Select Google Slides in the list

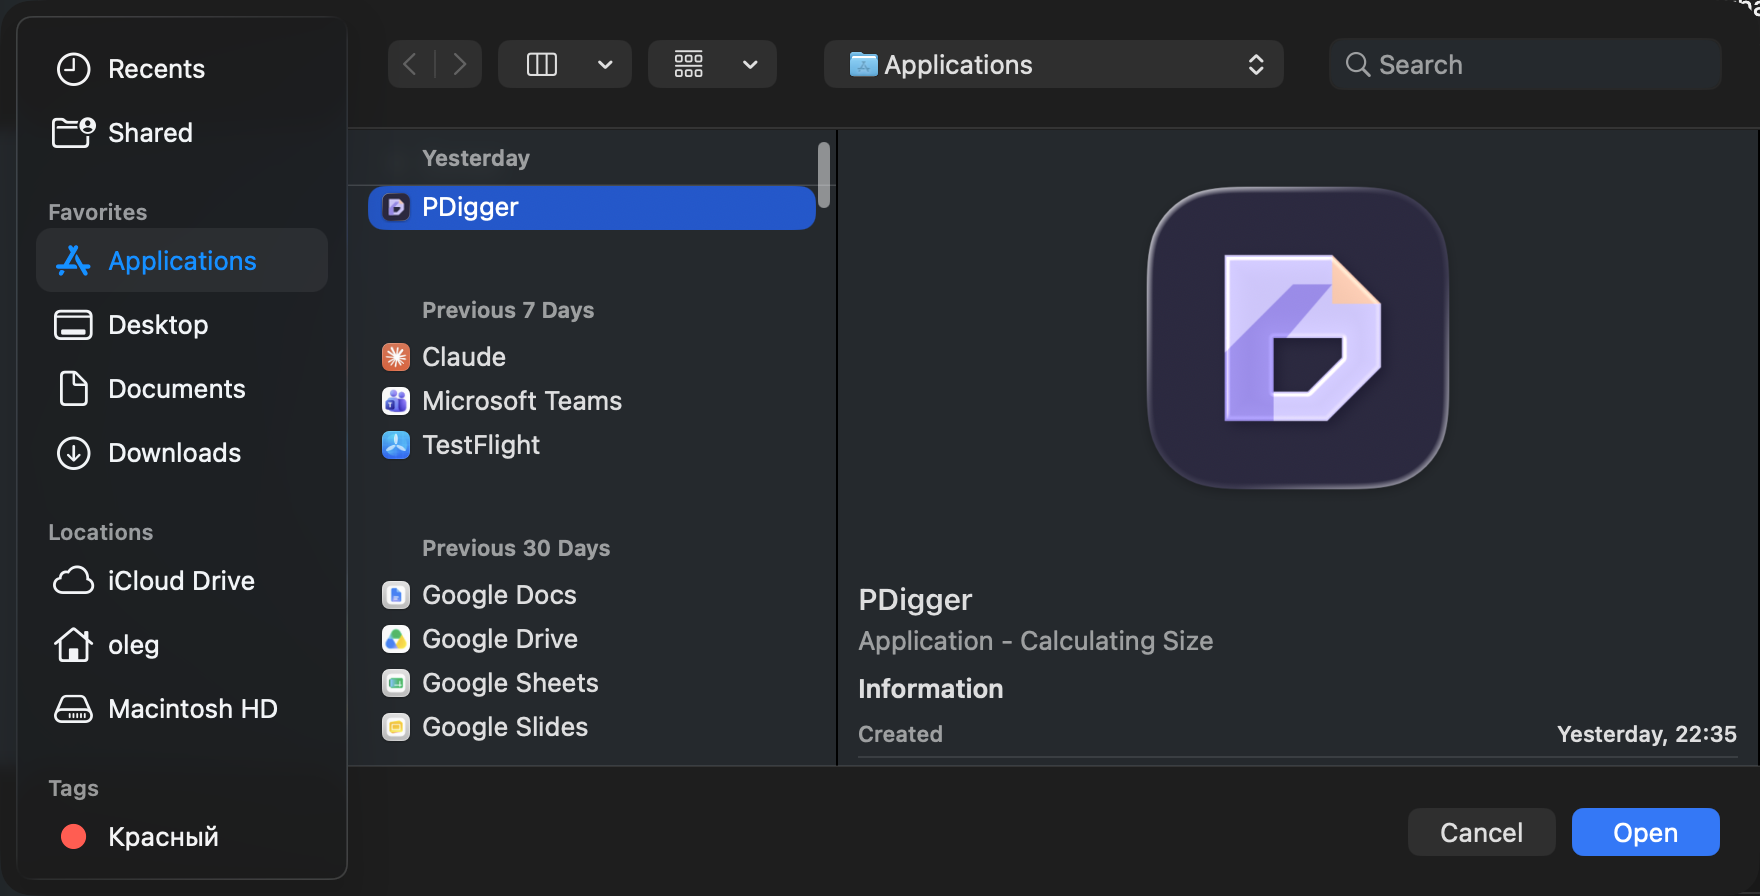pos(592,727)
